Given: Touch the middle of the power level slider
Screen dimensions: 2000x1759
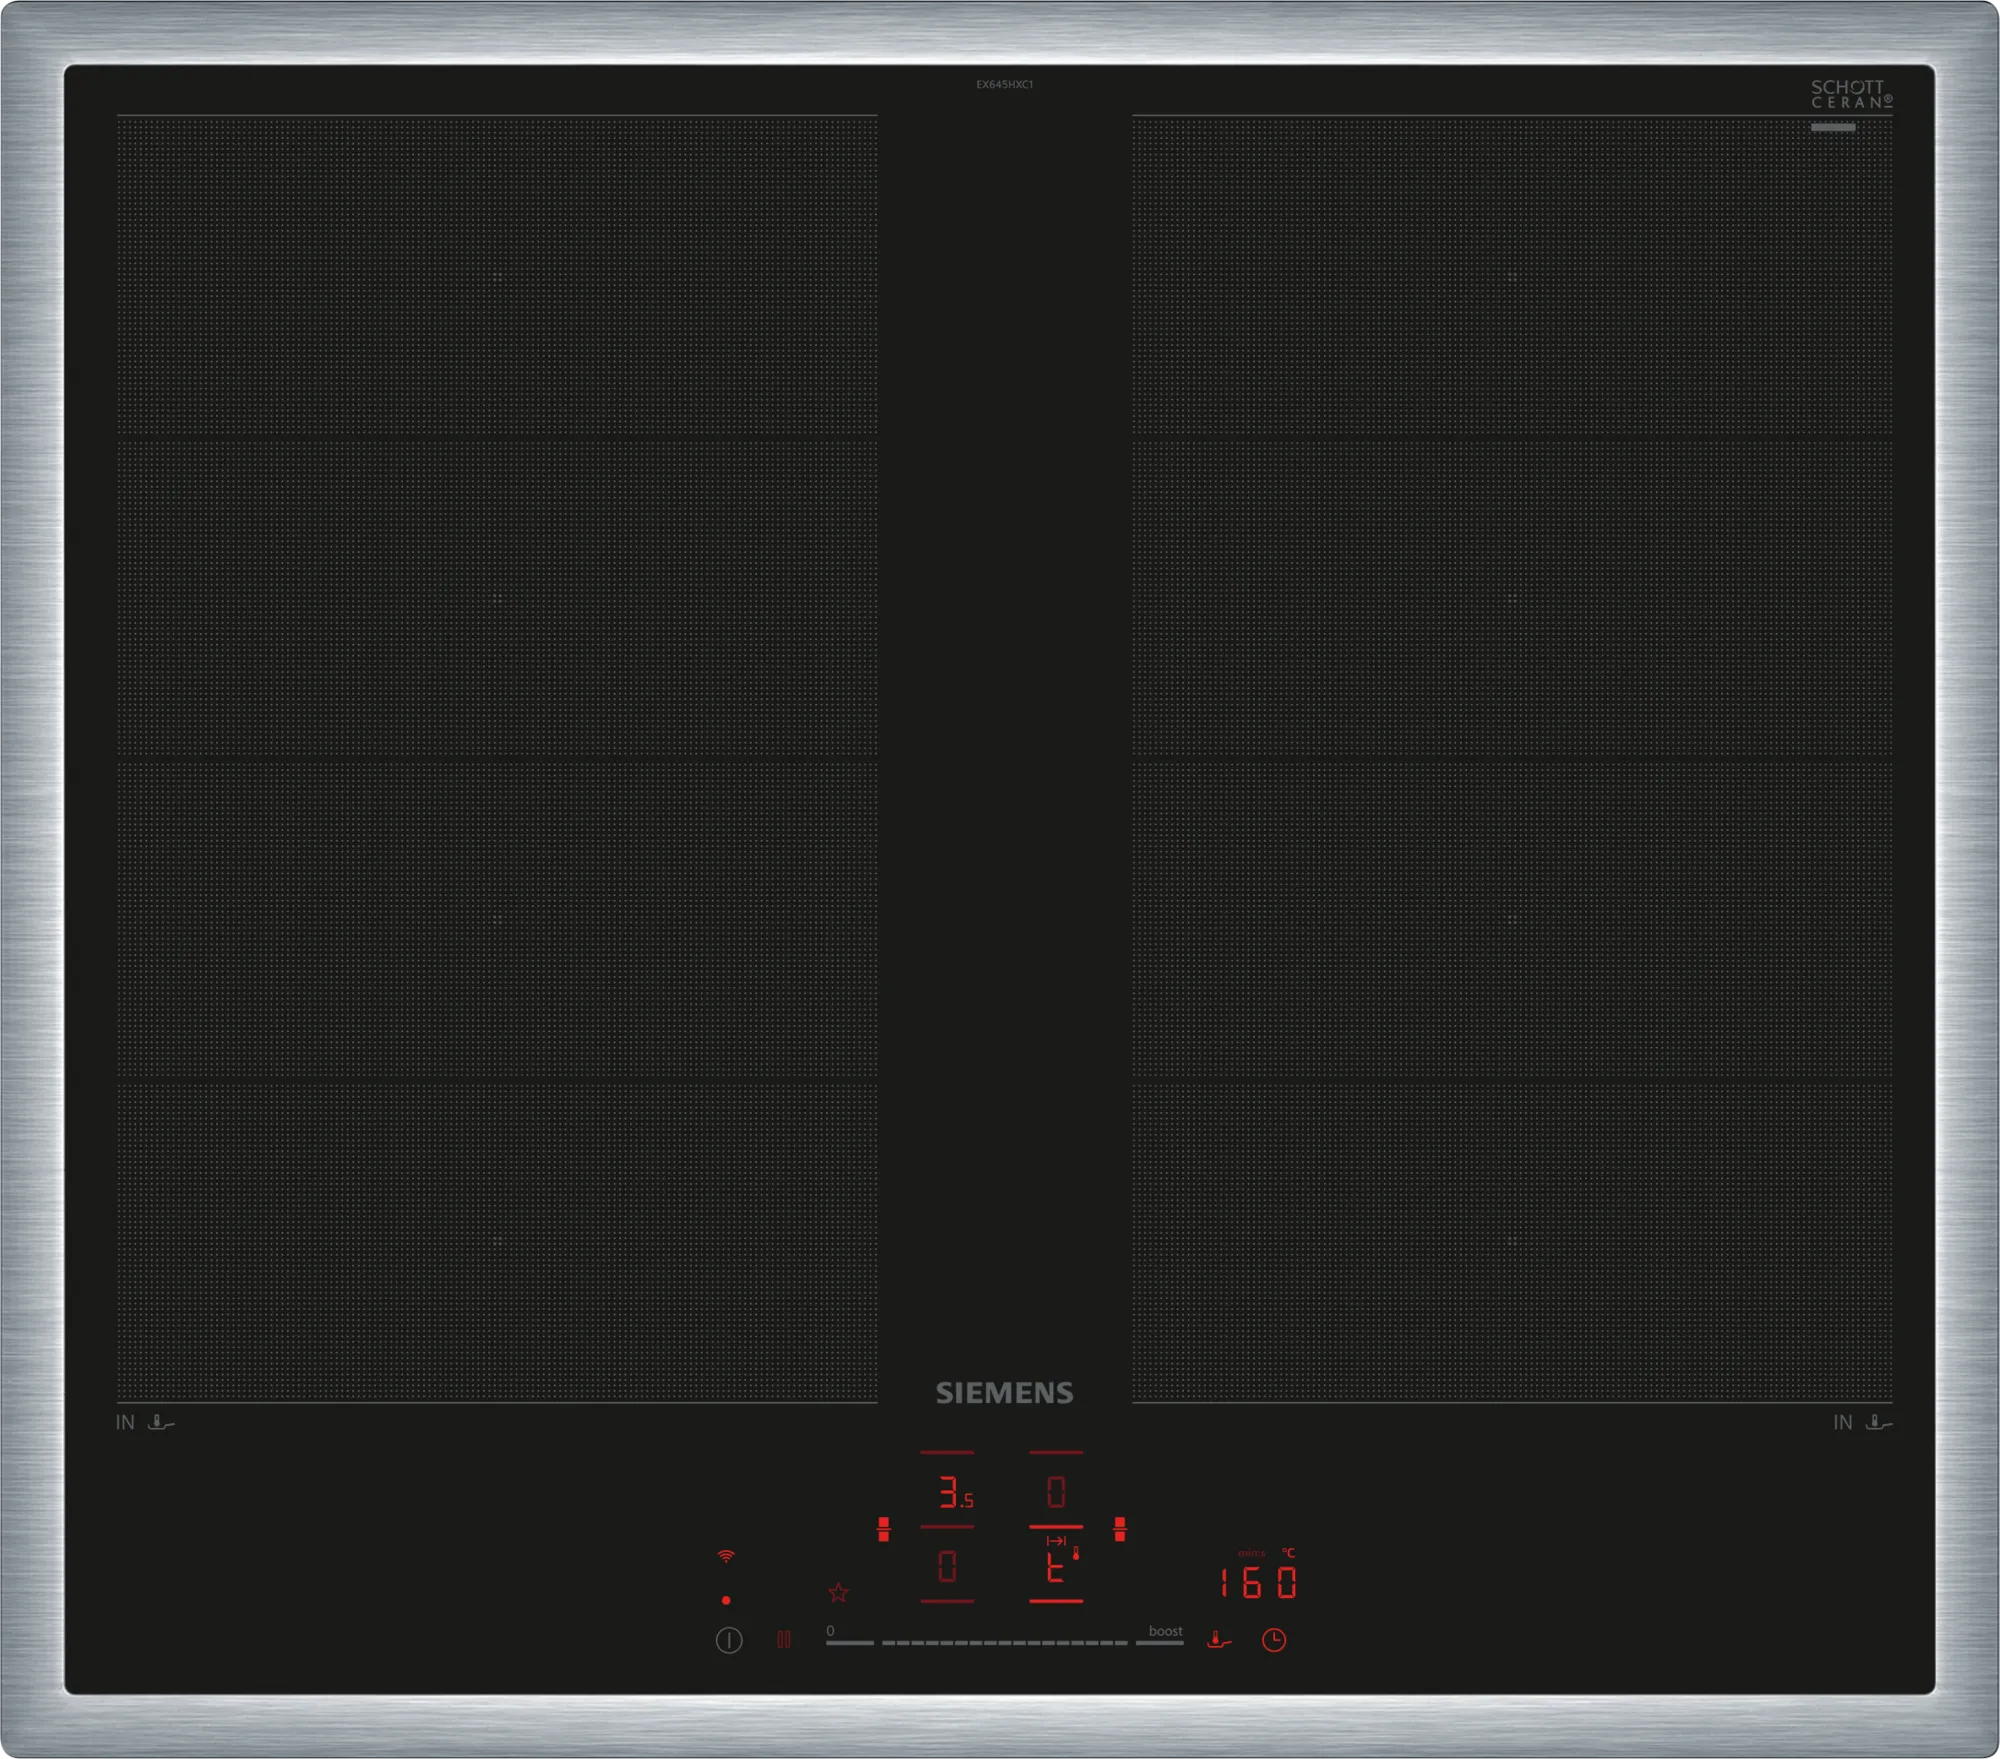Looking at the screenshot, I should [x=1004, y=1642].
